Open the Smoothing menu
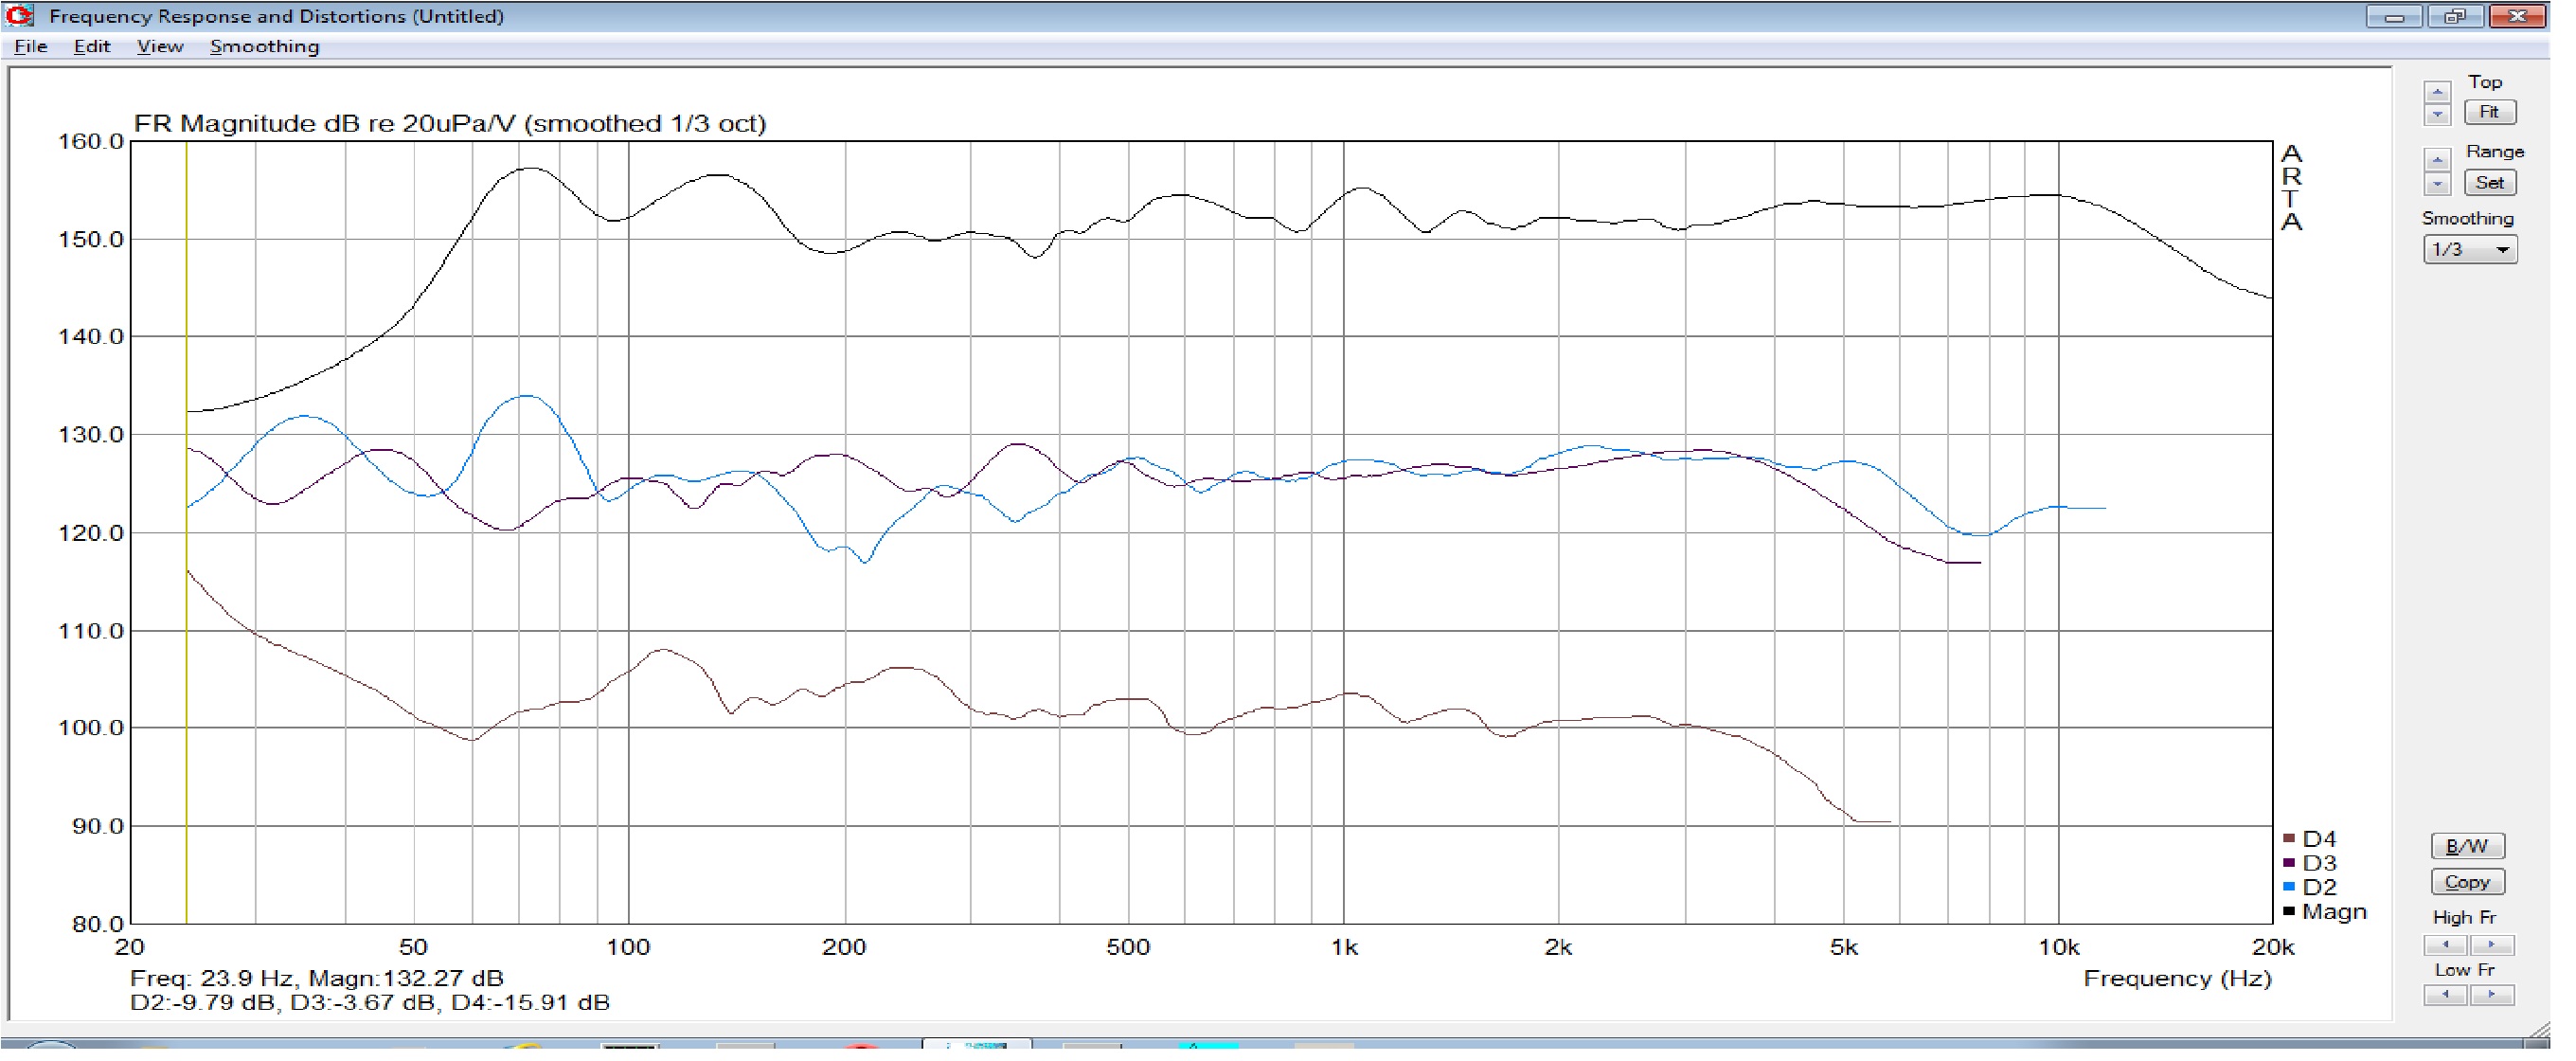 point(264,46)
